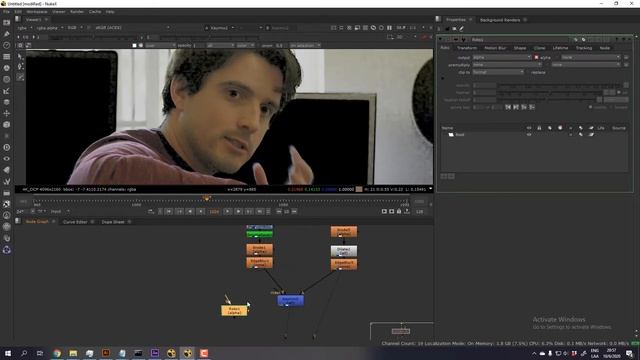The image size is (640, 360).
Task: Open the Color nodes toolbar menu
Action: (7, 68)
